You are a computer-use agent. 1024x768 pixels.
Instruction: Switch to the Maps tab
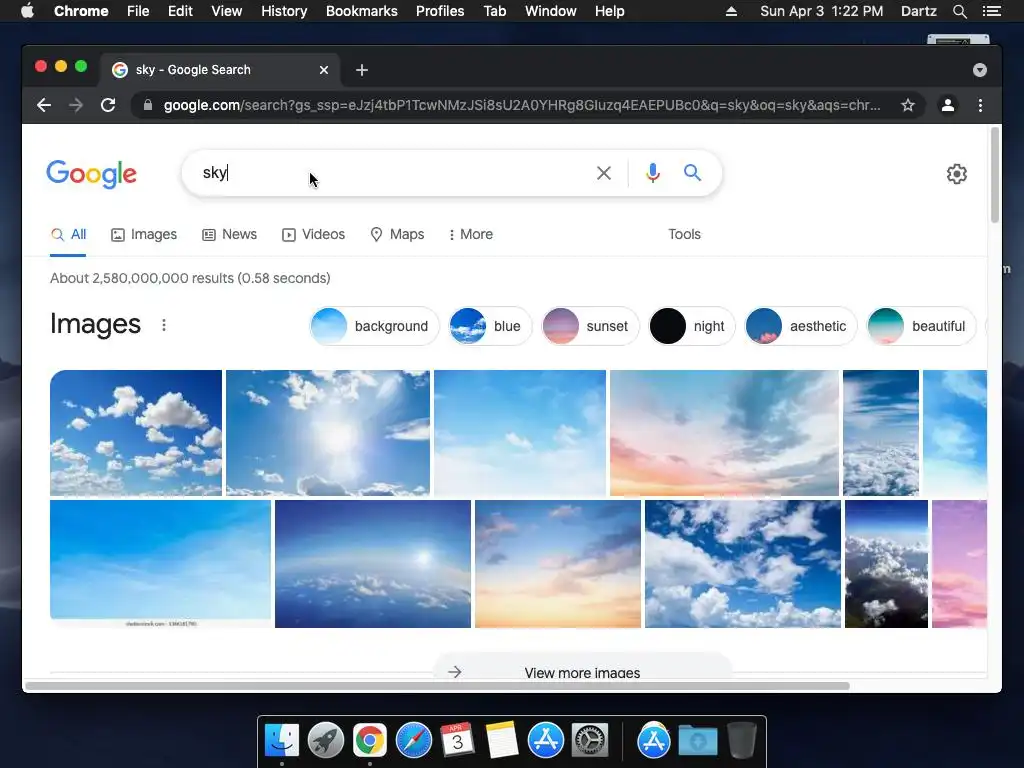pos(397,234)
